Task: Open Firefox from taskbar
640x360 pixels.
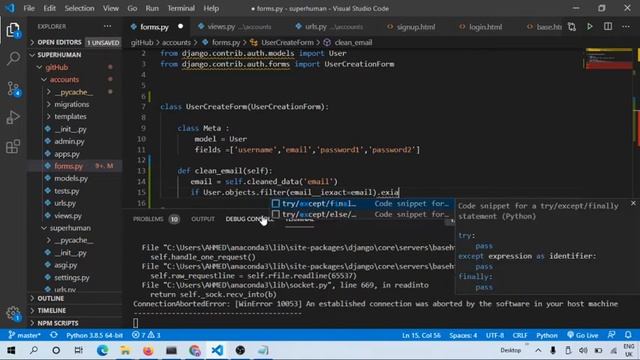Action: tap(148, 350)
